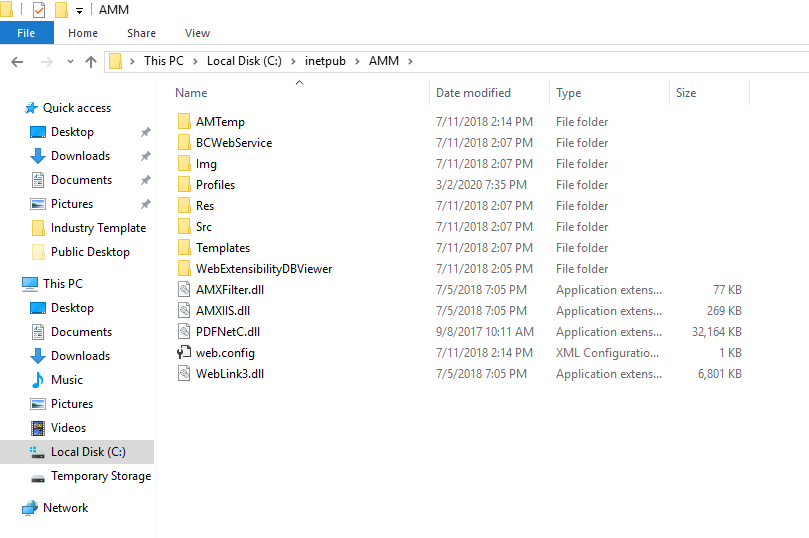
Task: Click inetpub breadcrumb in address bar
Action: 325,61
